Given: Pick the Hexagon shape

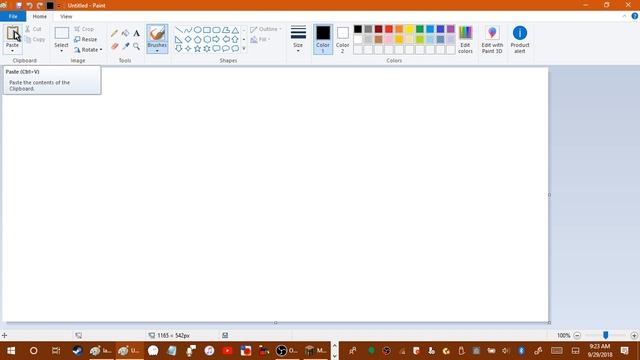Looking at the screenshot, I should 207,40.
